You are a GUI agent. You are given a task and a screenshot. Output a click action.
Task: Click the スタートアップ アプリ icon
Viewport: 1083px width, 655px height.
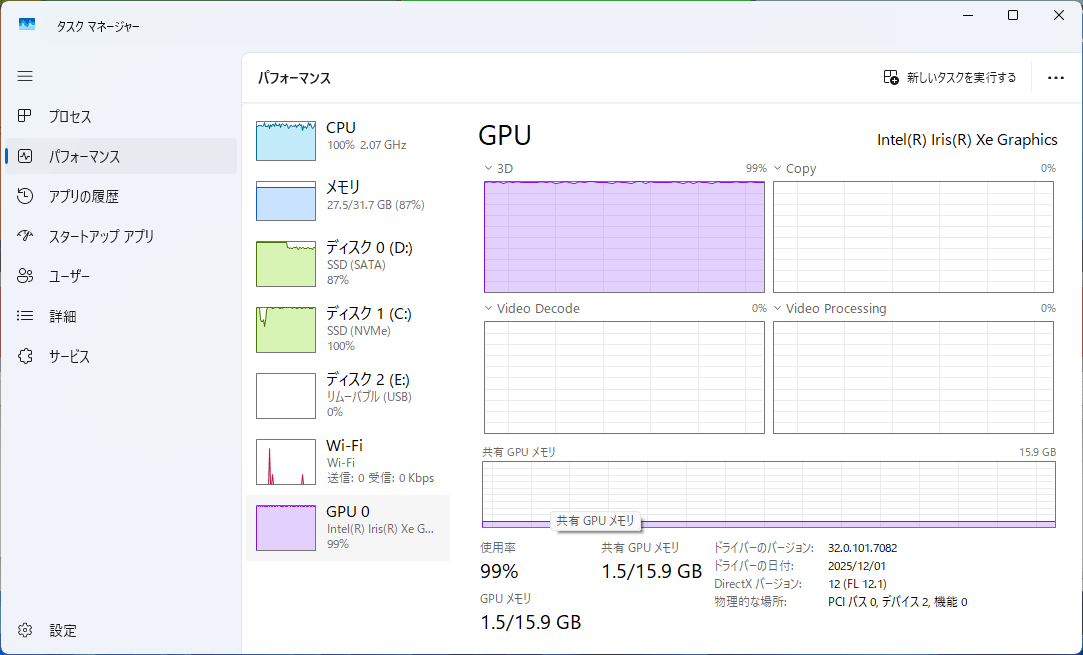pyautogui.click(x=26, y=236)
